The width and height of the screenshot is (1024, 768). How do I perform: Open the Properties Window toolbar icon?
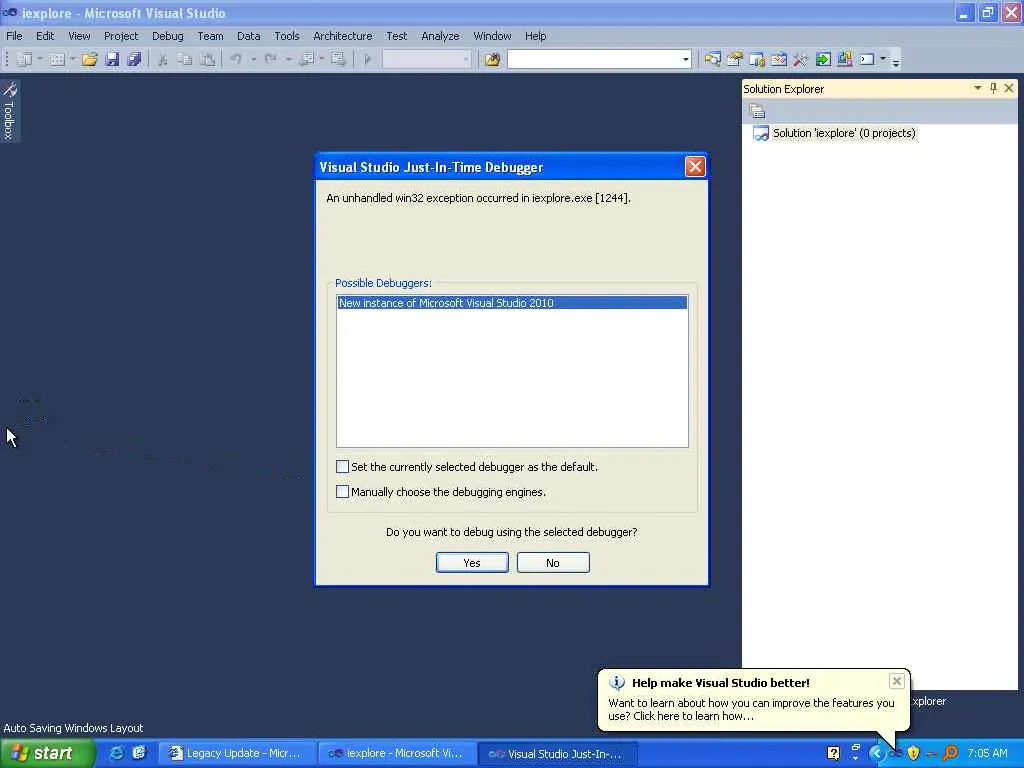(735, 59)
